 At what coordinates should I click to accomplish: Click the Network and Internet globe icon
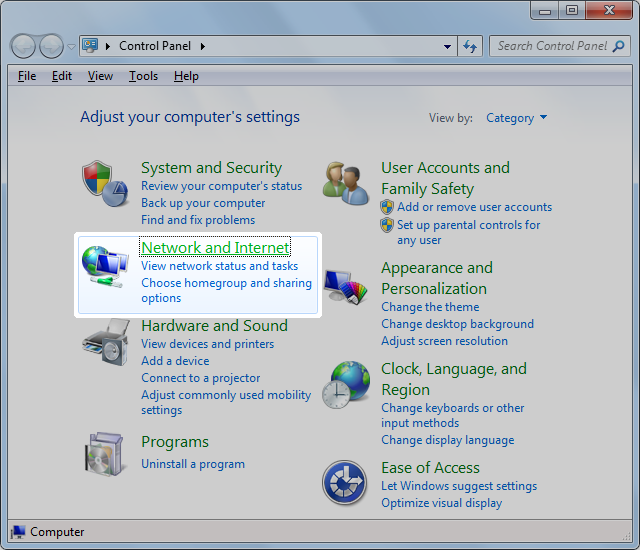[x=104, y=265]
